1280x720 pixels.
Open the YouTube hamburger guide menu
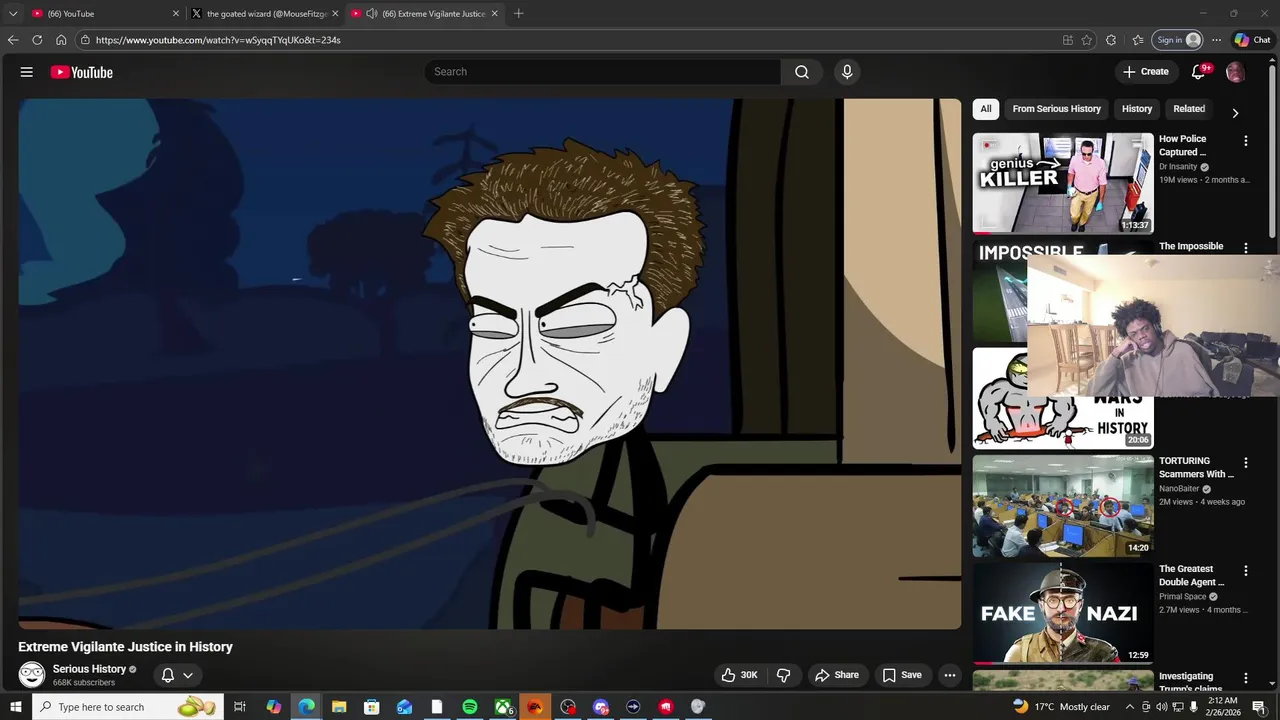pyautogui.click(x=27, y=72)
